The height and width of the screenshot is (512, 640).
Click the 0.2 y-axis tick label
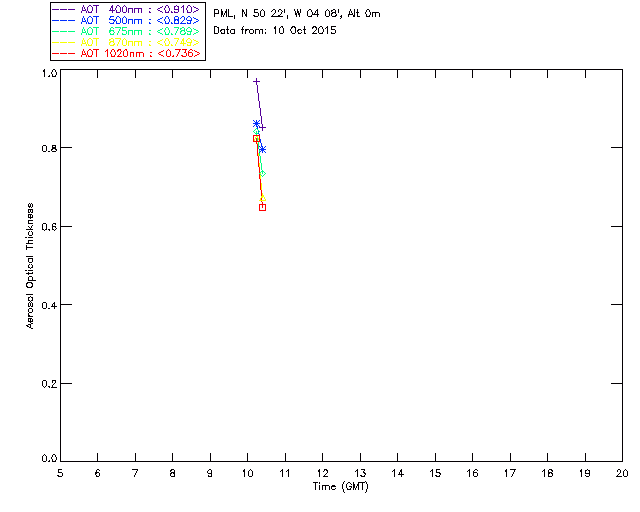point(49,384)
